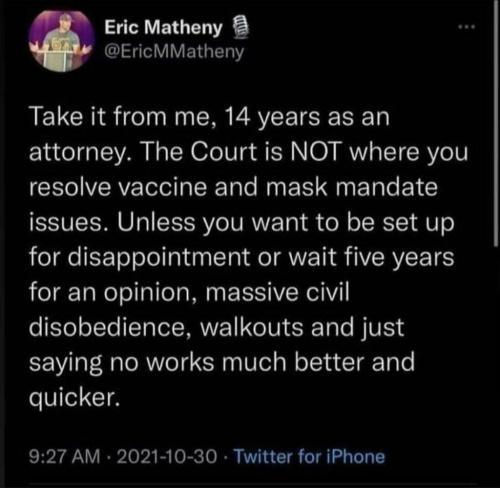Open the @EricMMatheny handle link
This screenshot has width=500, height=488.
click(174, 52)
